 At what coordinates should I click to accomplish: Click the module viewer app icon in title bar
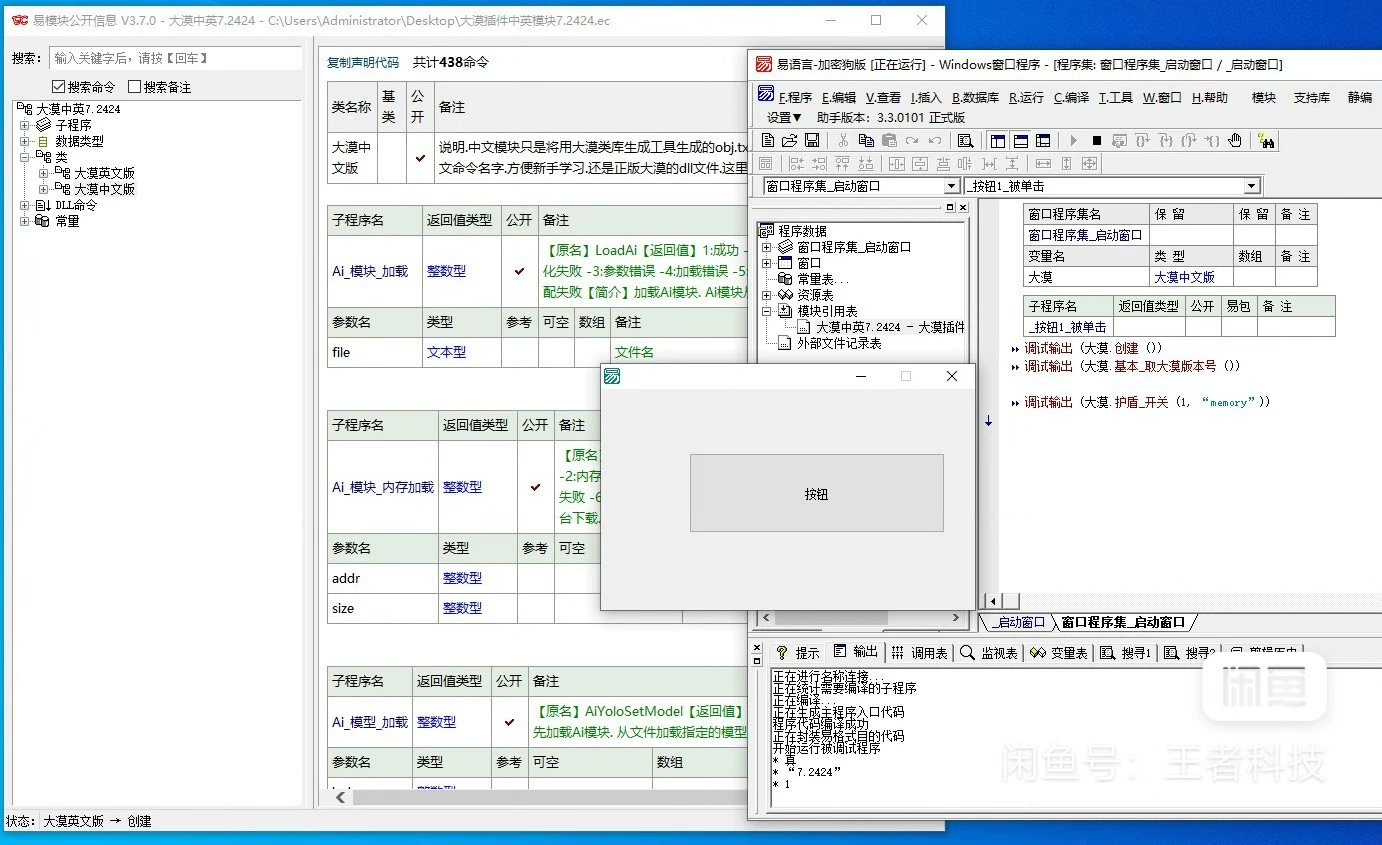[x=20, y=20]
